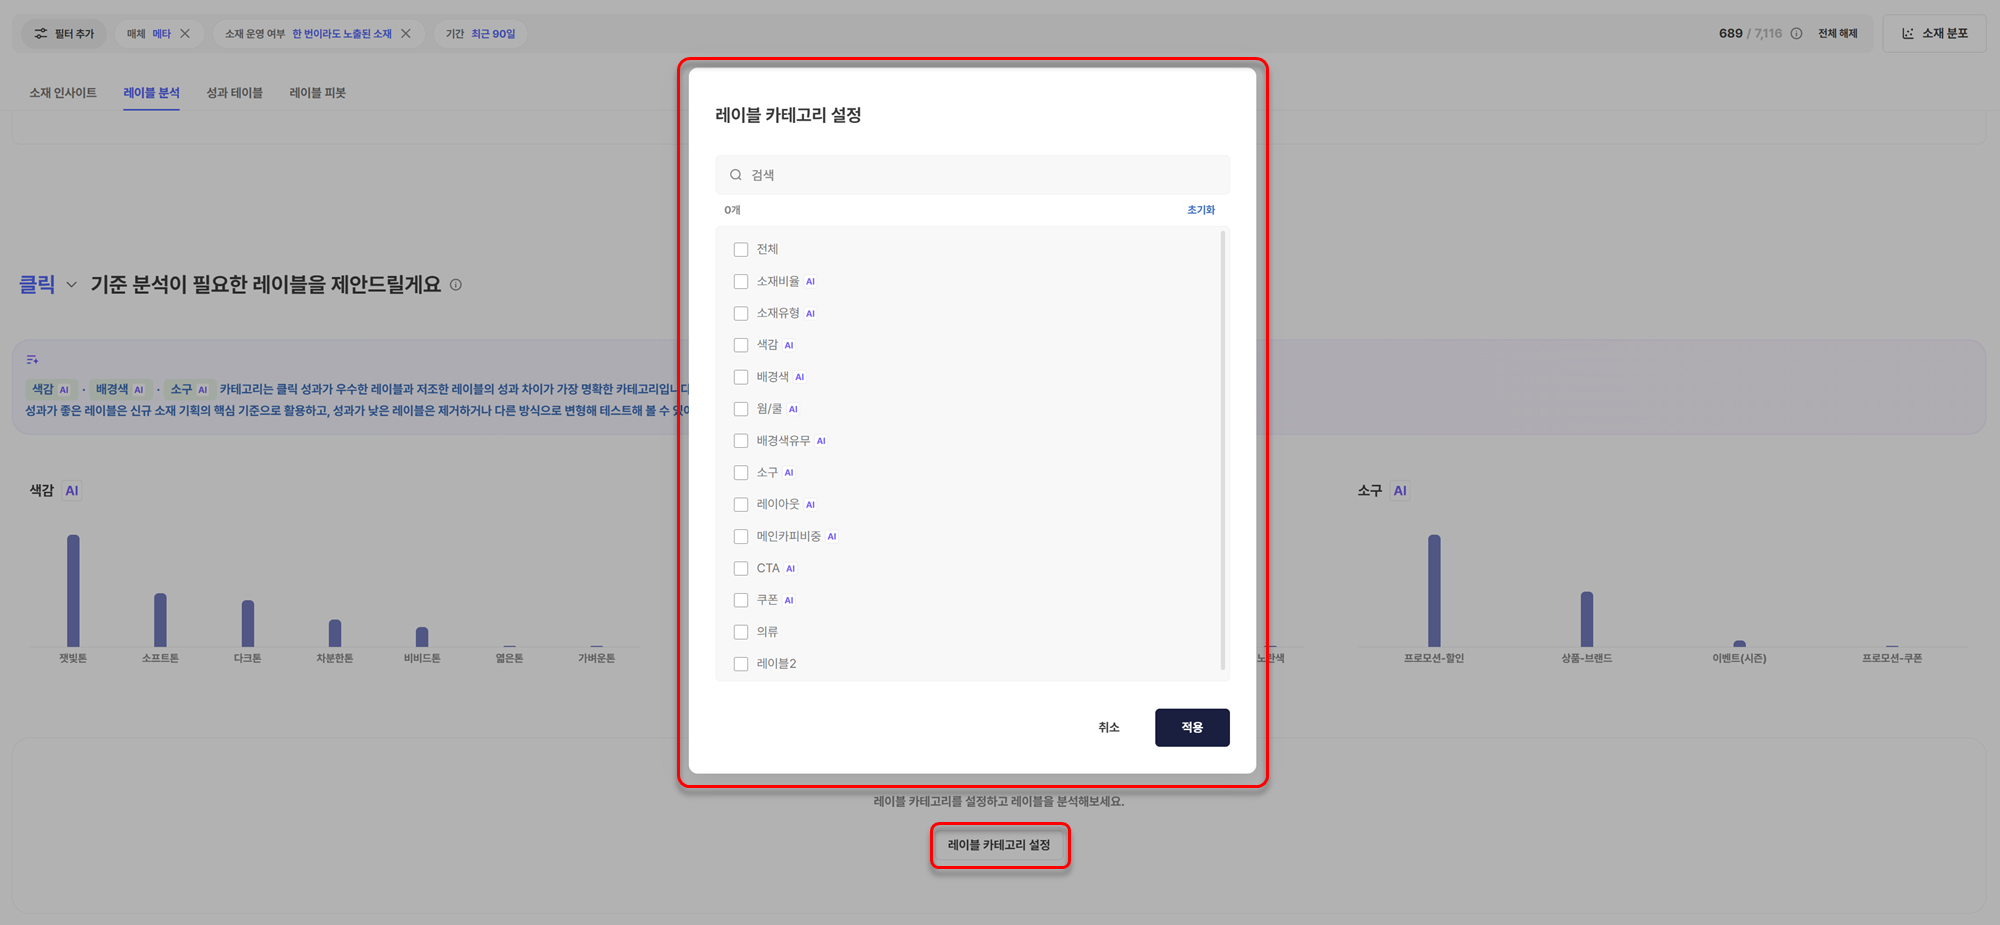Open the 레이블 피봇 tab
The height and width of the screenshot is (925, 2000).
point(317,93)
